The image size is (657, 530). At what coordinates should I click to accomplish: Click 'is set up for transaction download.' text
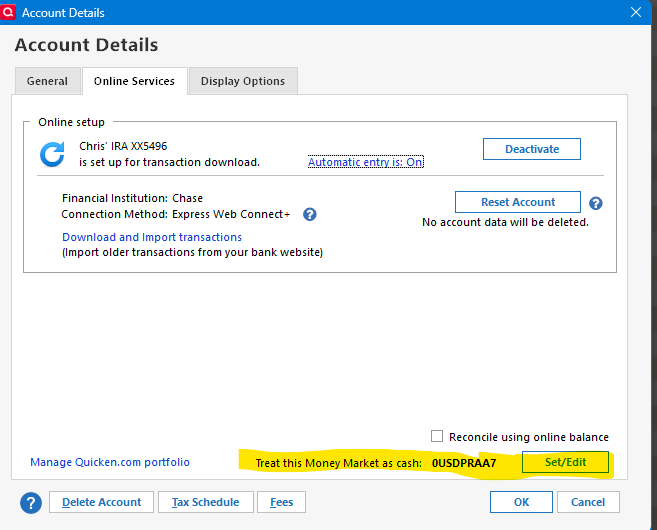tap(169, 162)
